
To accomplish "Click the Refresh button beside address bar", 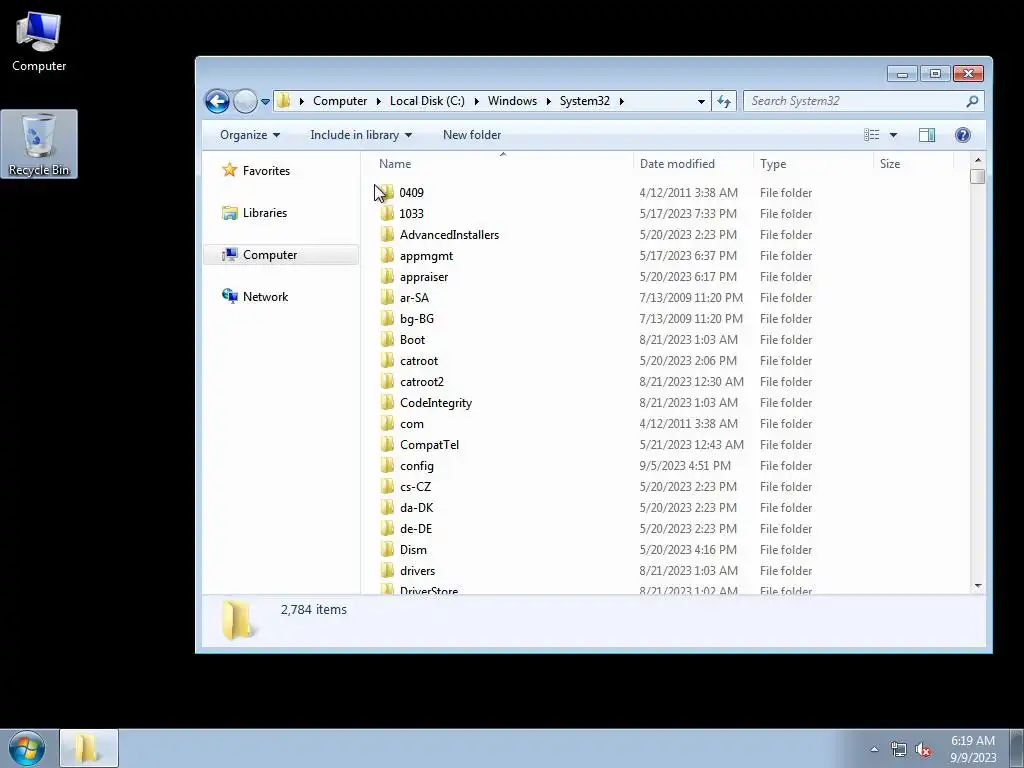I will [x=724, y=101].
